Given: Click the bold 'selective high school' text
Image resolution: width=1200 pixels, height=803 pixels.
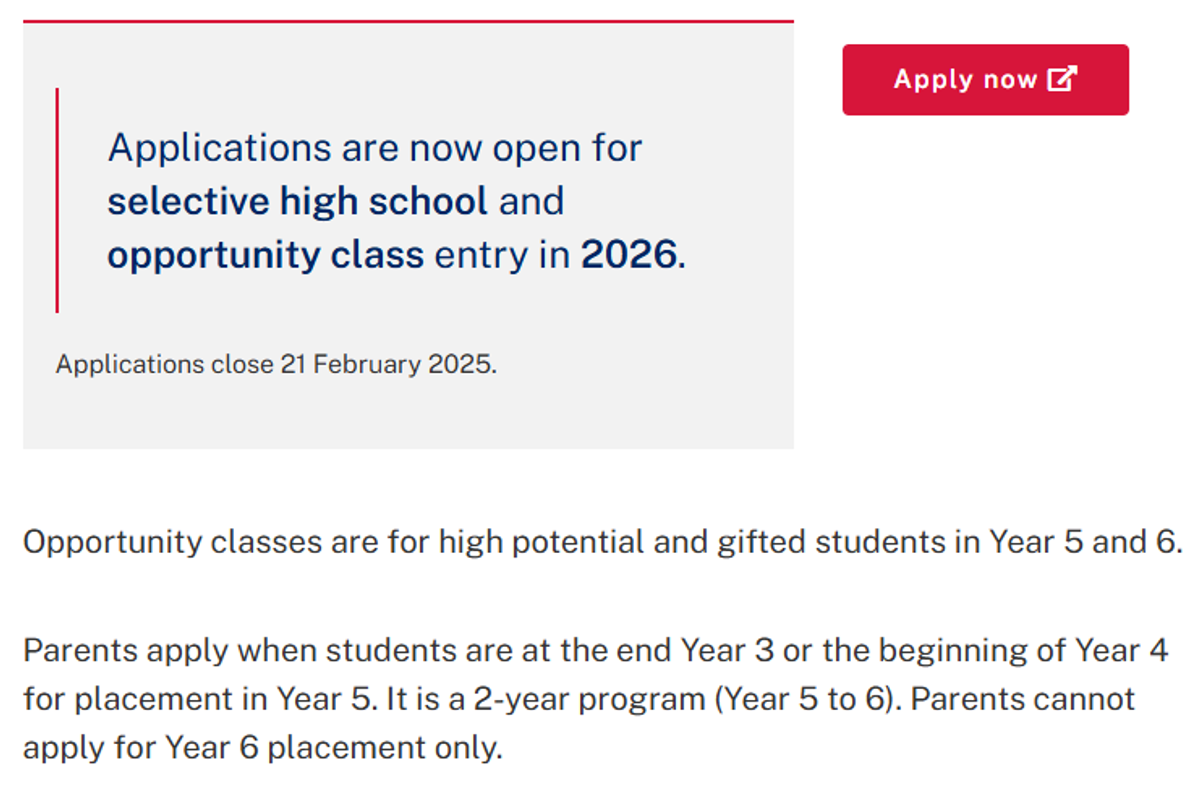Looking at the screenshot, I should click(x=298, y=201).
